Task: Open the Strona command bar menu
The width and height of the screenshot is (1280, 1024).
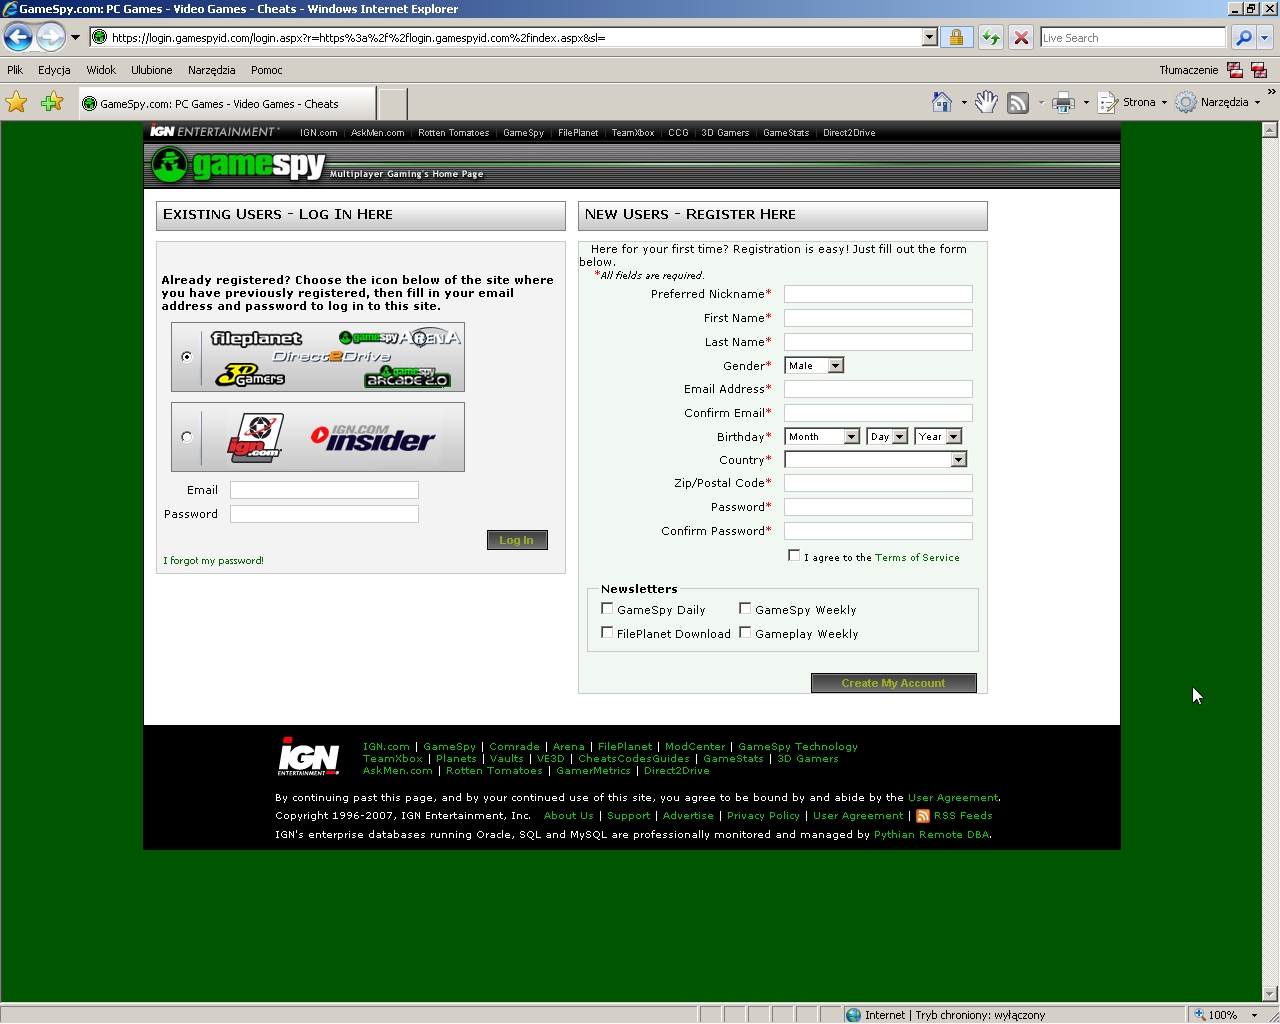Action: coord(1132,102)
